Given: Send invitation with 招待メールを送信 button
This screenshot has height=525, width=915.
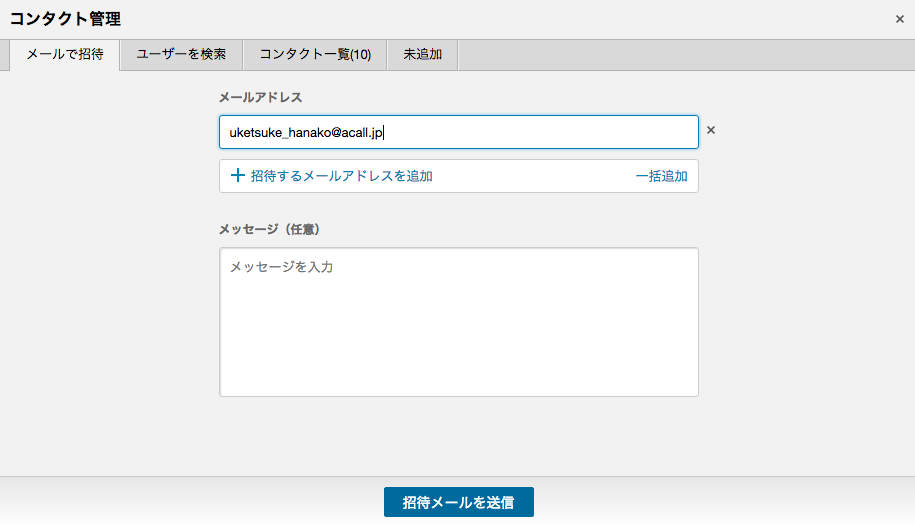Looking at the screenshot, I should 459,502.
